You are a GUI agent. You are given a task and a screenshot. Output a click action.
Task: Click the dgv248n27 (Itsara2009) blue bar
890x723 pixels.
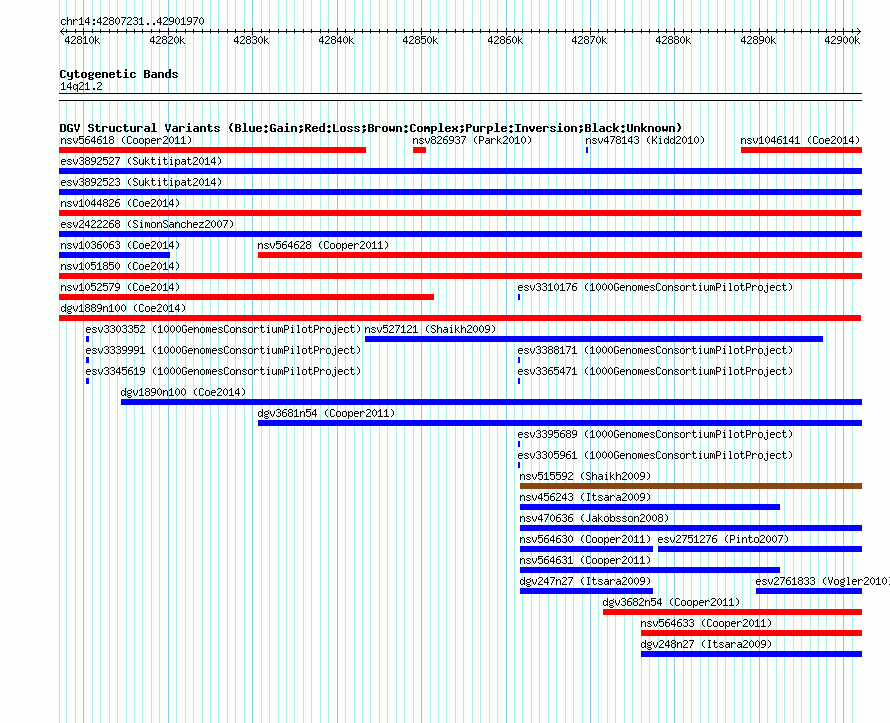tap(751, 654)
